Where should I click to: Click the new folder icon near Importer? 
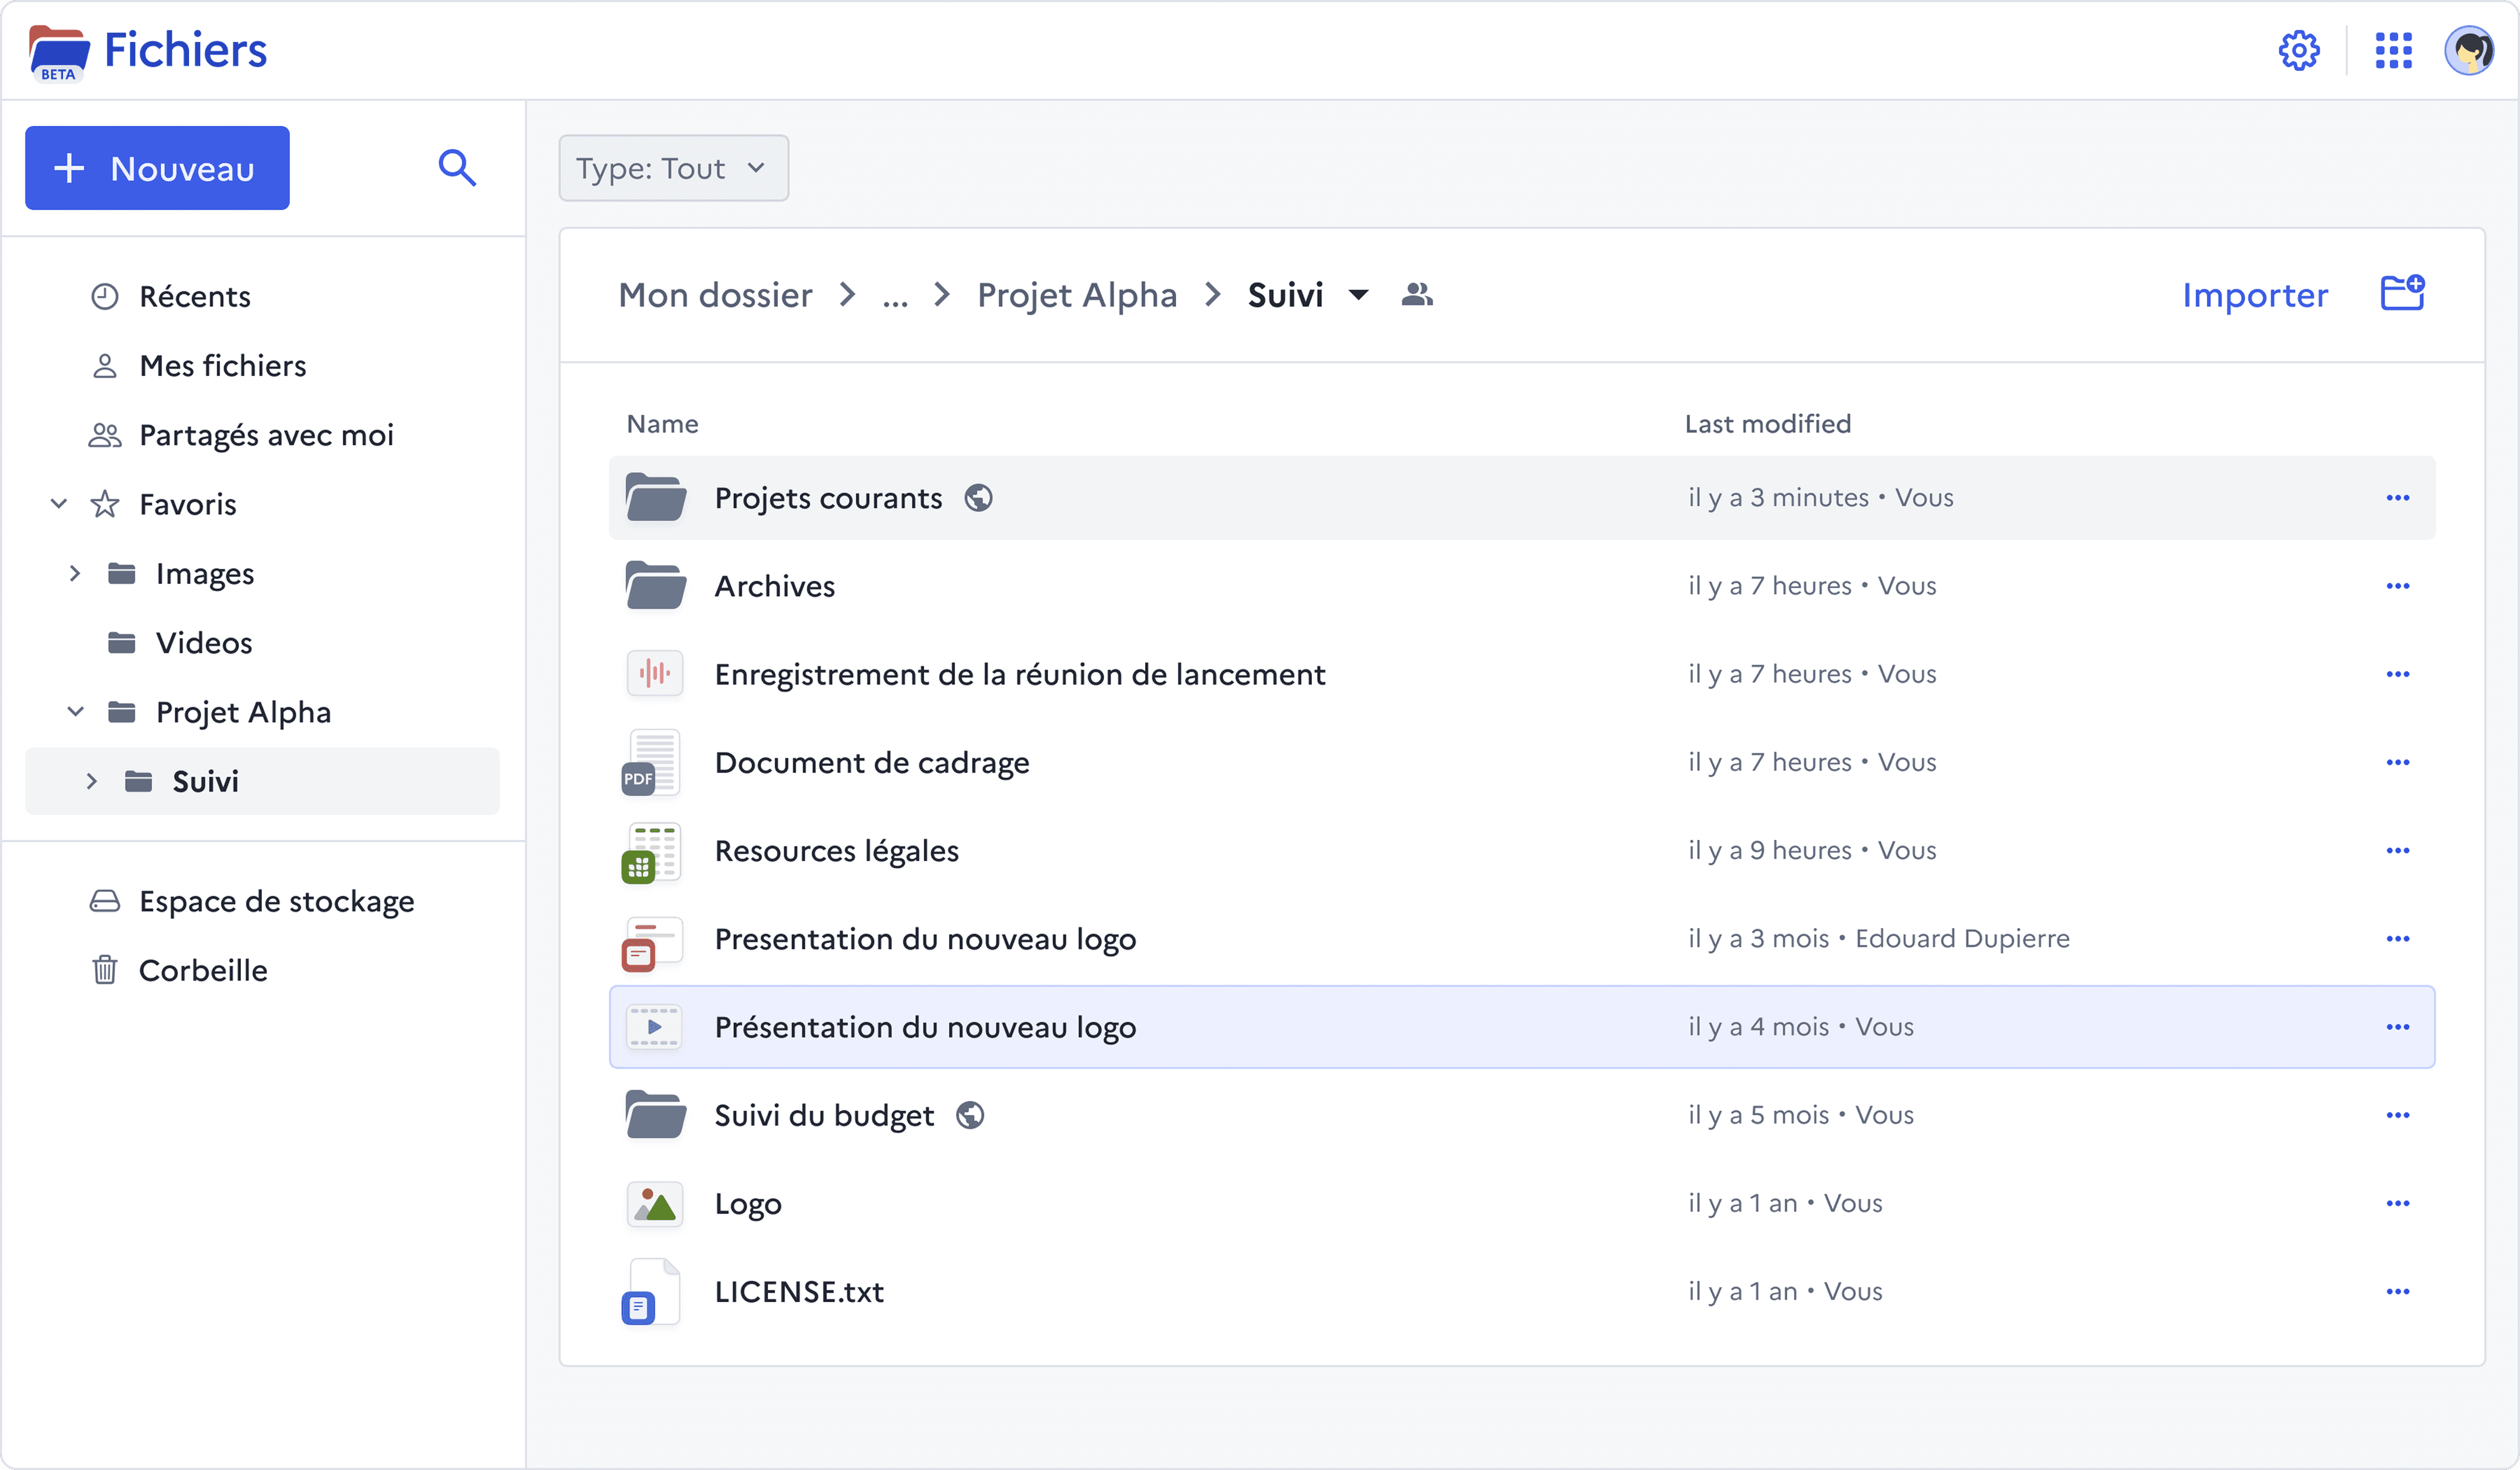[2401, 294]
